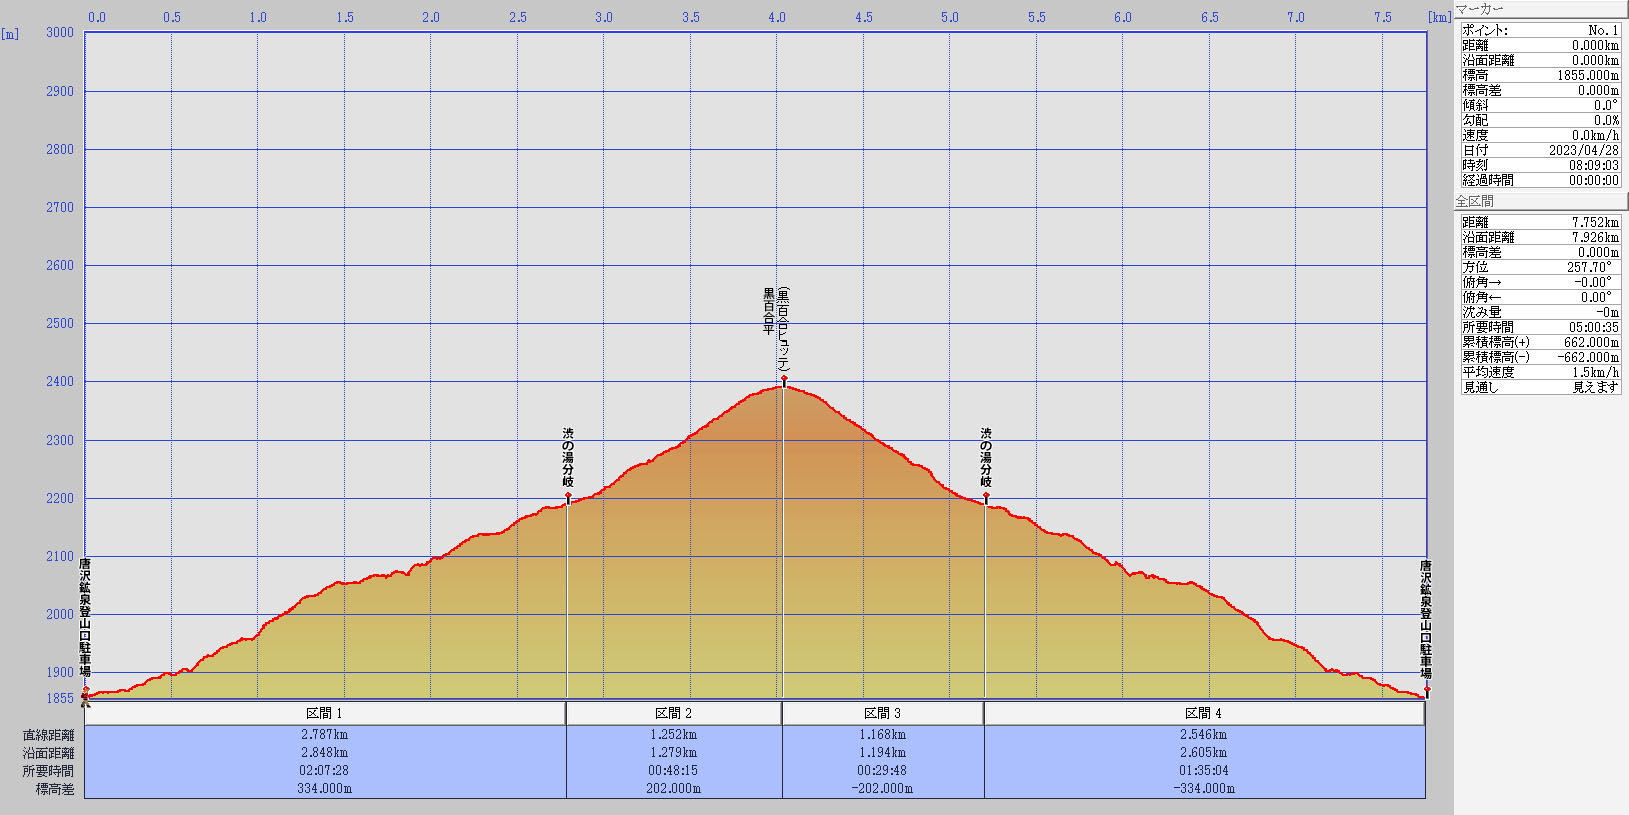Click 区間 4 surface distance 2.605km cell
This screenshot has height=815, width=1629.
pyautogui.click(x=1203, y=753)
